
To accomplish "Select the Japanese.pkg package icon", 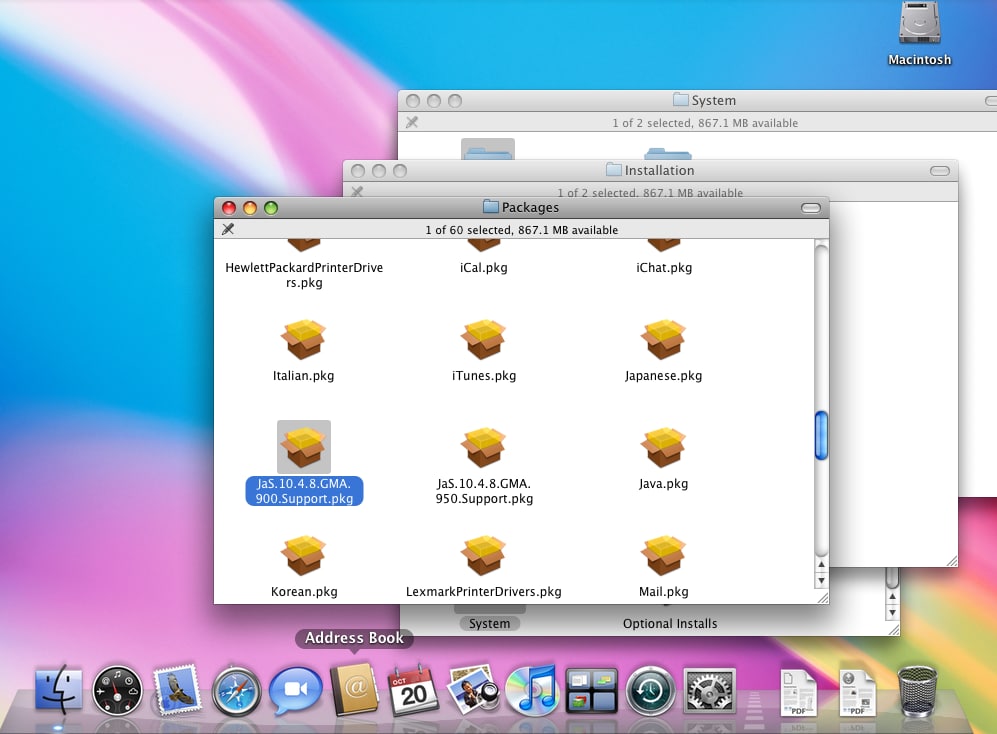I will click(x=663, y=339).
